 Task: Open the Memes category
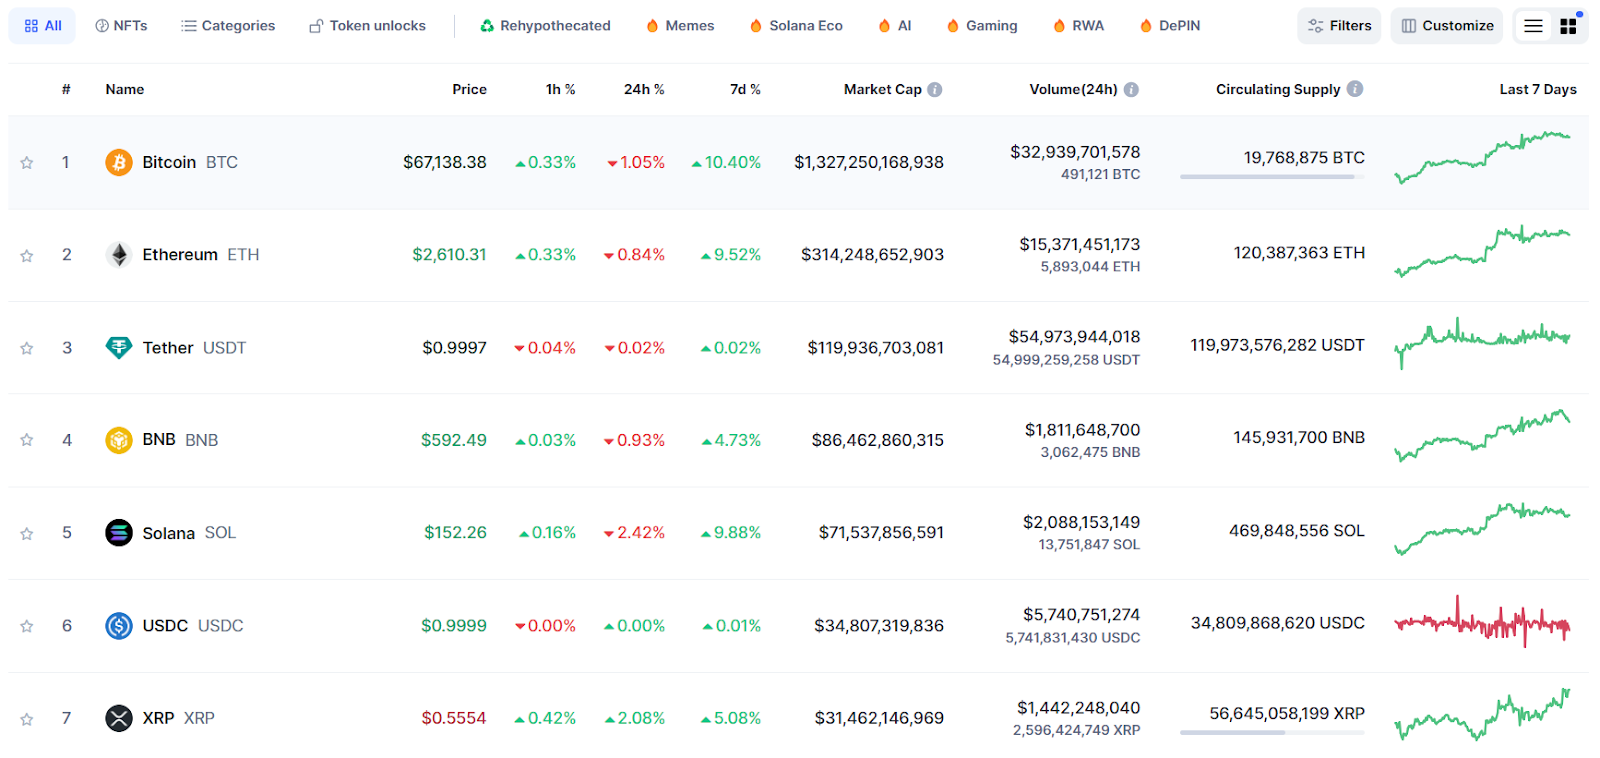click(x=680, y=26)
